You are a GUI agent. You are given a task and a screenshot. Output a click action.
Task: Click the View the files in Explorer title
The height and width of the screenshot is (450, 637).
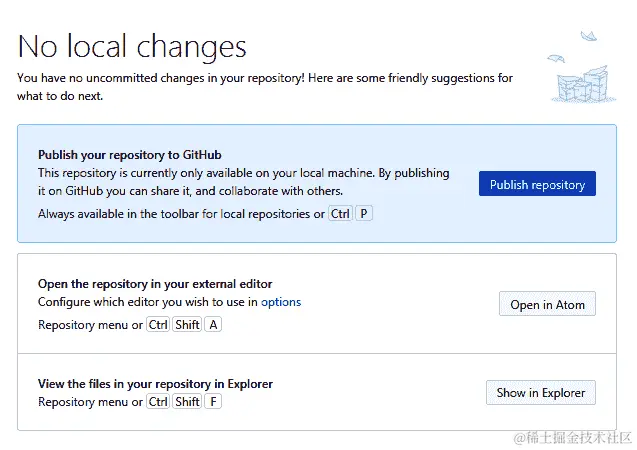click(155, 384)
